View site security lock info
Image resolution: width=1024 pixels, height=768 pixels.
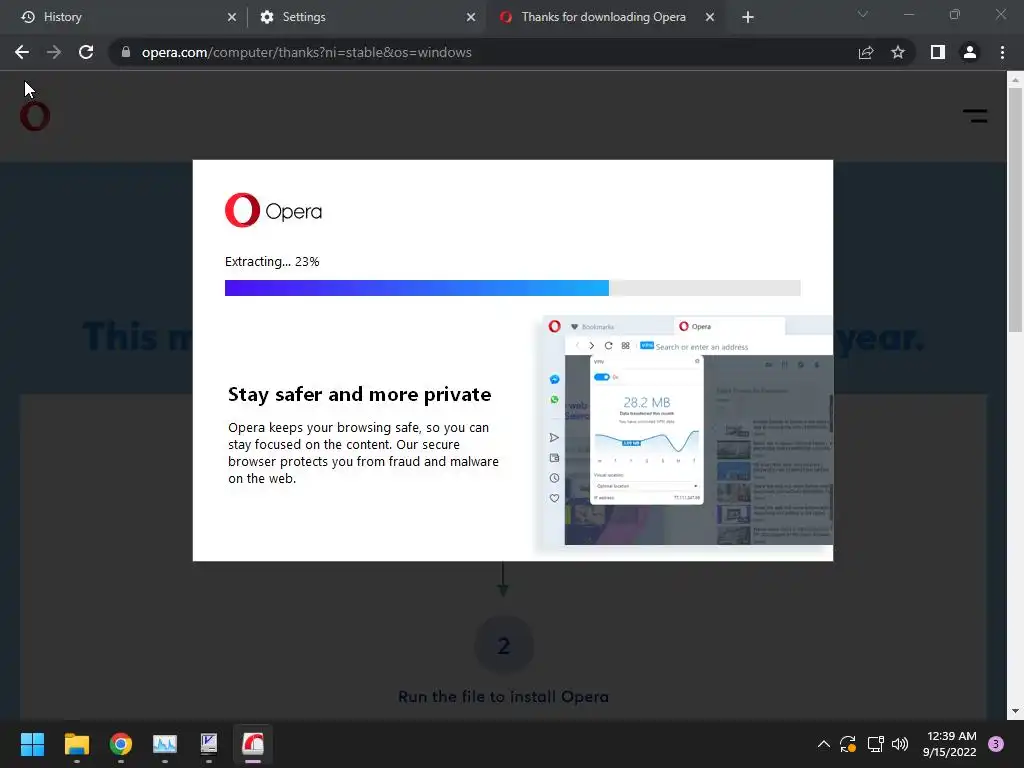point(126,52)
